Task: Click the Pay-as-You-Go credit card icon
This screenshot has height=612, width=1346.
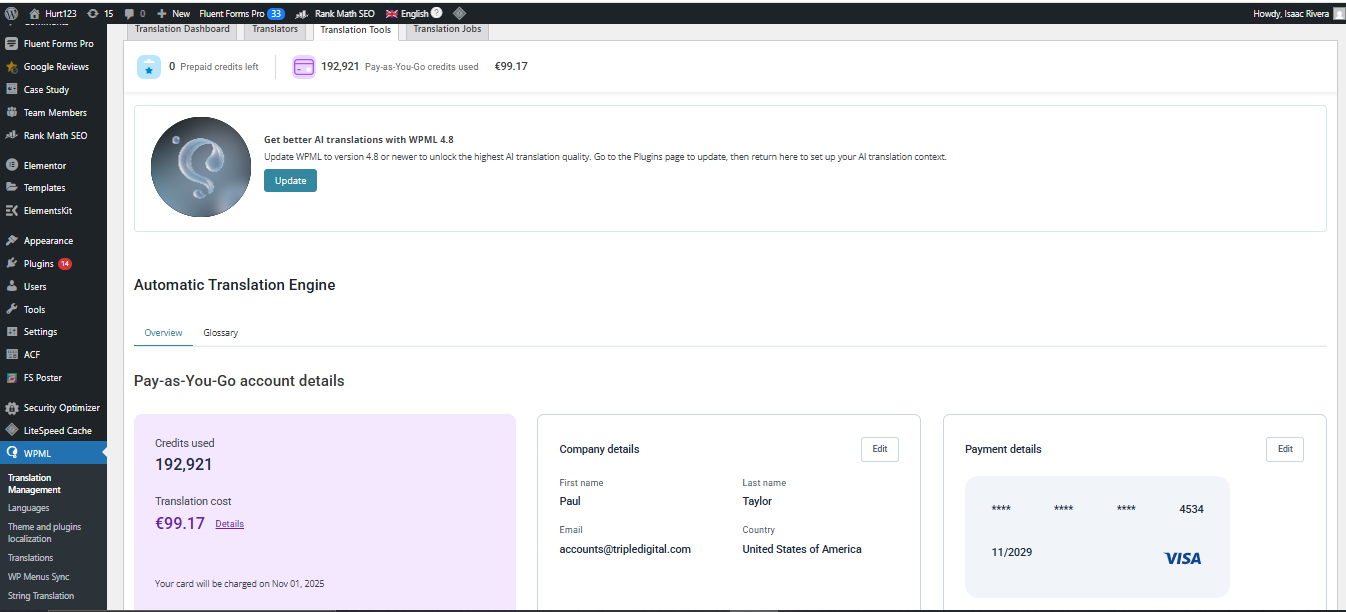Action: (304, 67)
